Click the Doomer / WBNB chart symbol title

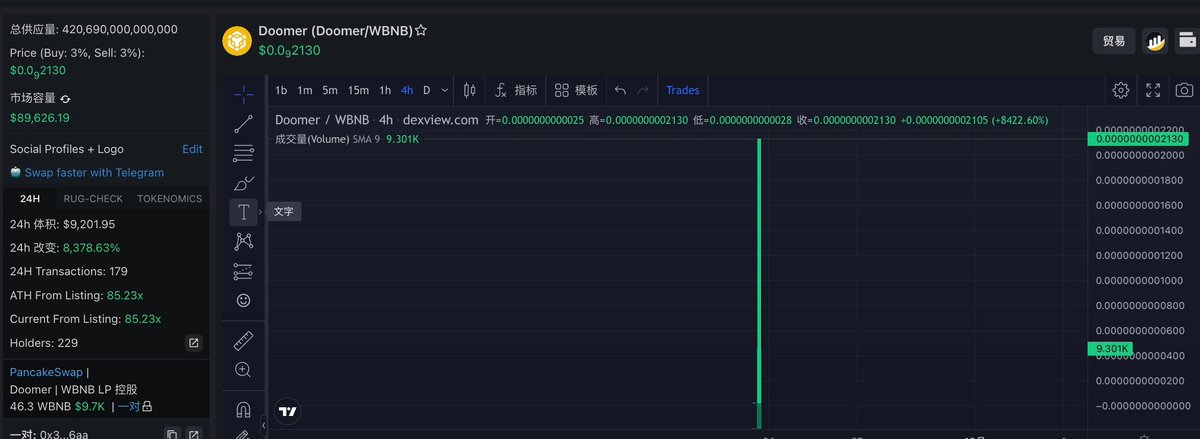(x=323, y=120)
